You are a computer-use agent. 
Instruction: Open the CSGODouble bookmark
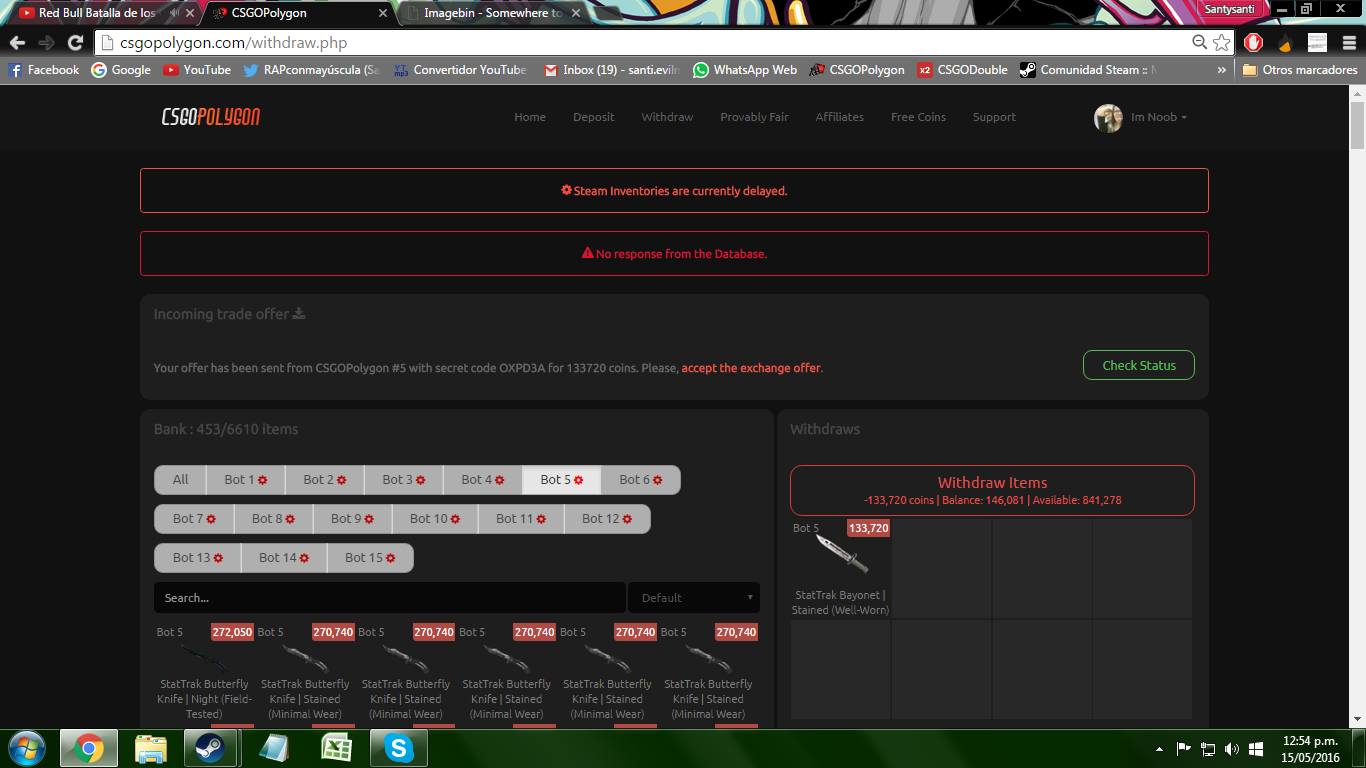pos(963,70)
